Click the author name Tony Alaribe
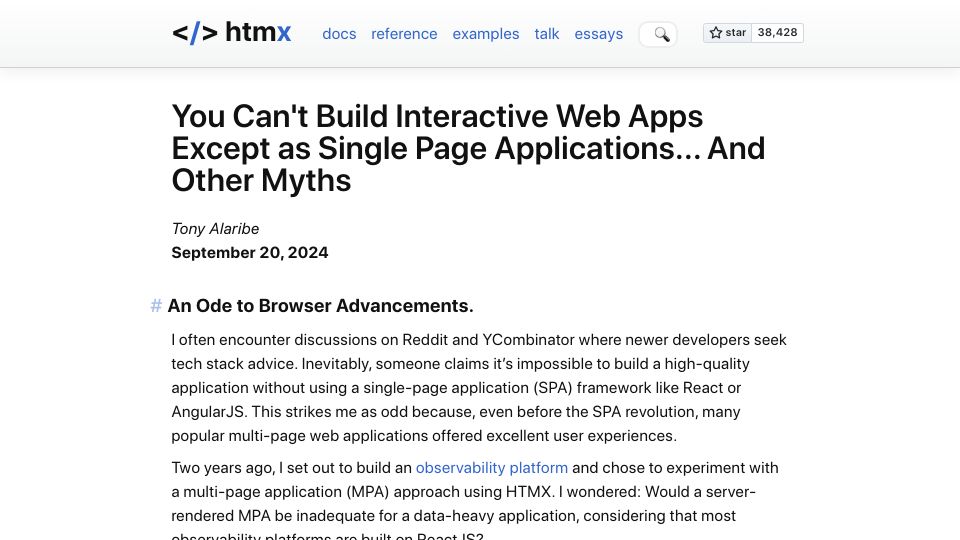 coord(216,228)
